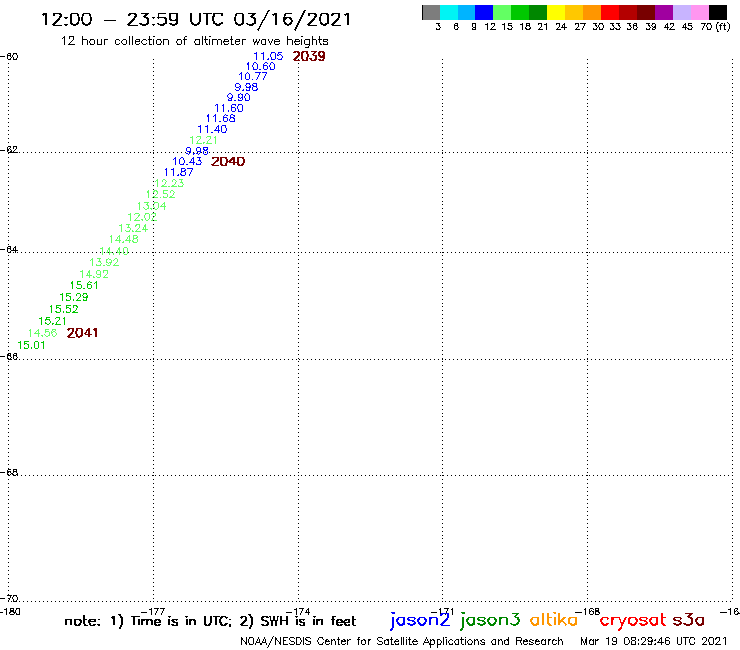Click the -174 longitude axis label

[298, 611]
